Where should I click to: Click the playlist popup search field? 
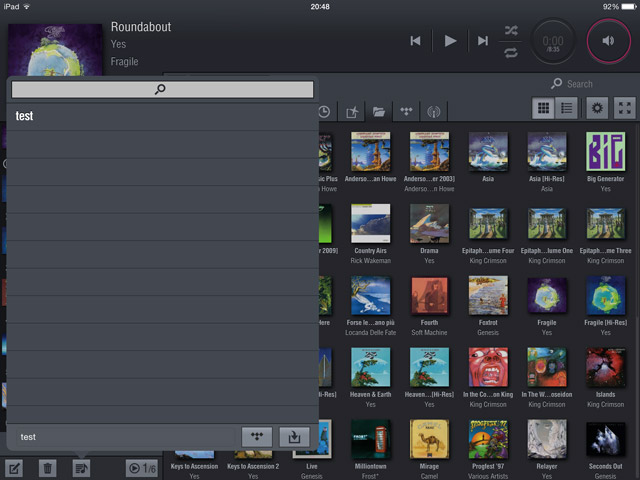162,90
